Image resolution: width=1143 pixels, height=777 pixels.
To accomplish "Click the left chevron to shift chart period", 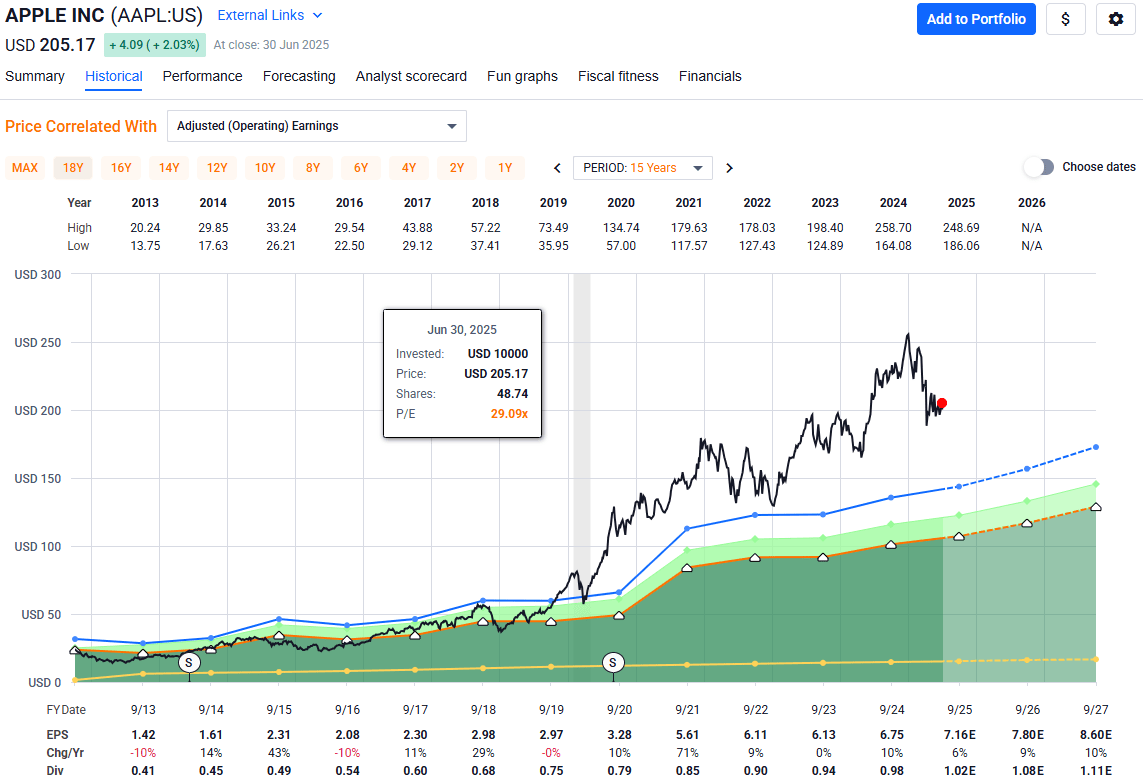I will [557, 168].
